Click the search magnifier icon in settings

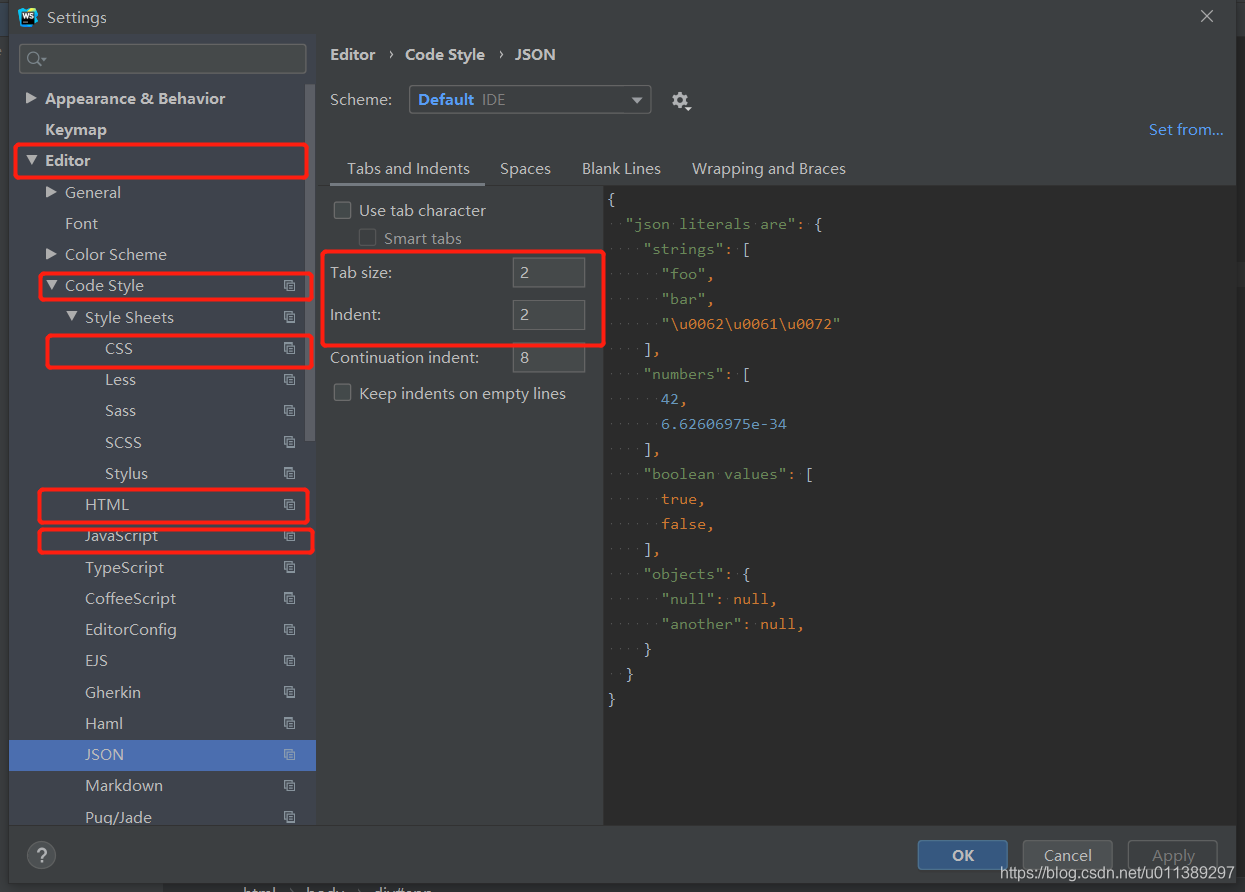point(37,59)
